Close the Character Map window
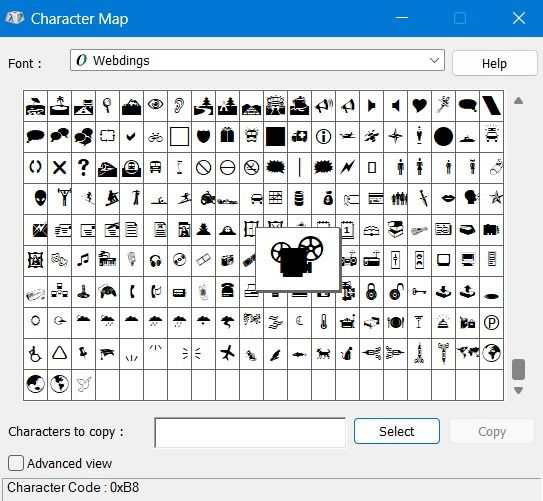 519,18
